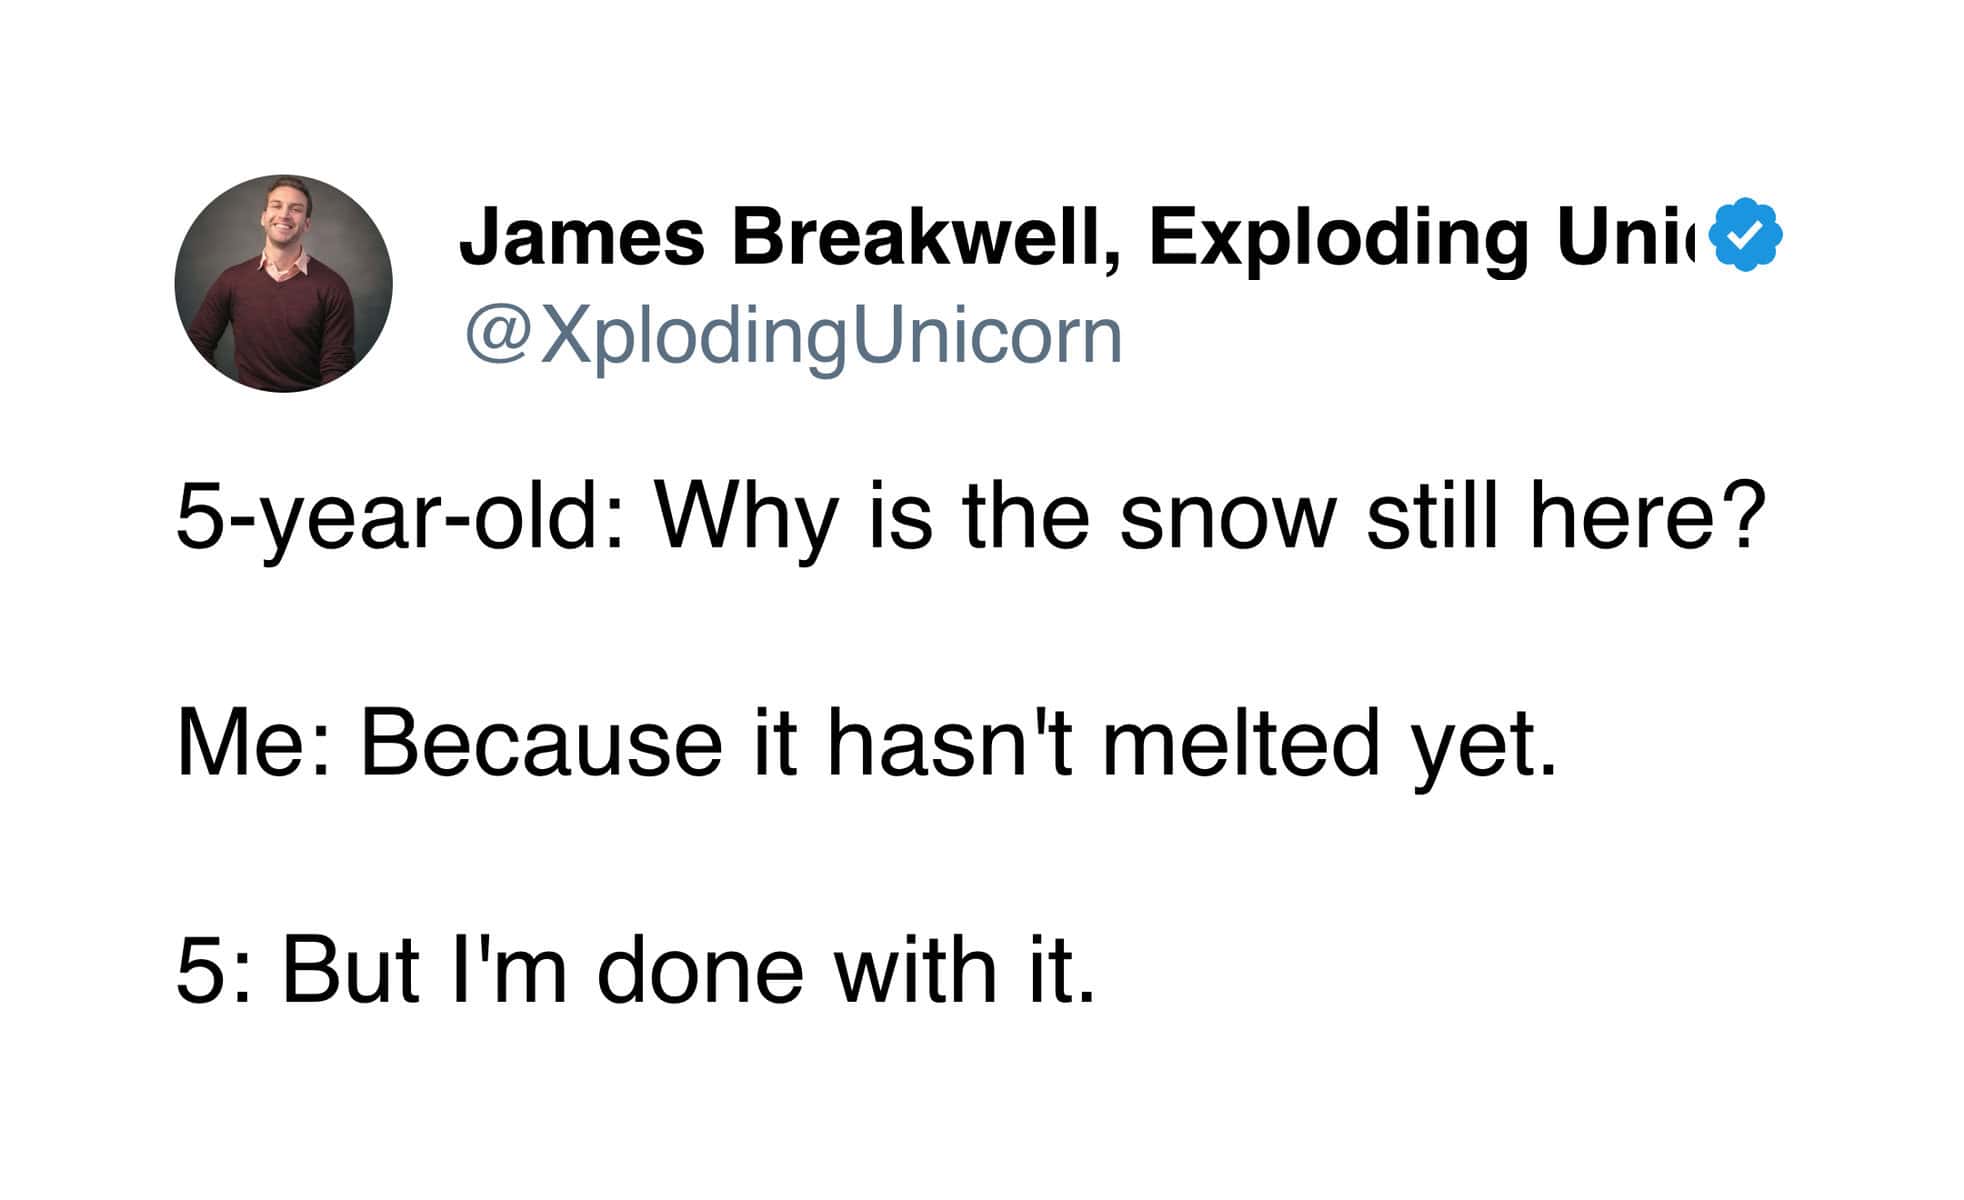Image resolution: width=1964 pixels, height=1200 pixels.
Task: Click the word "But" in the last line
Action: (x=349, y=969)
